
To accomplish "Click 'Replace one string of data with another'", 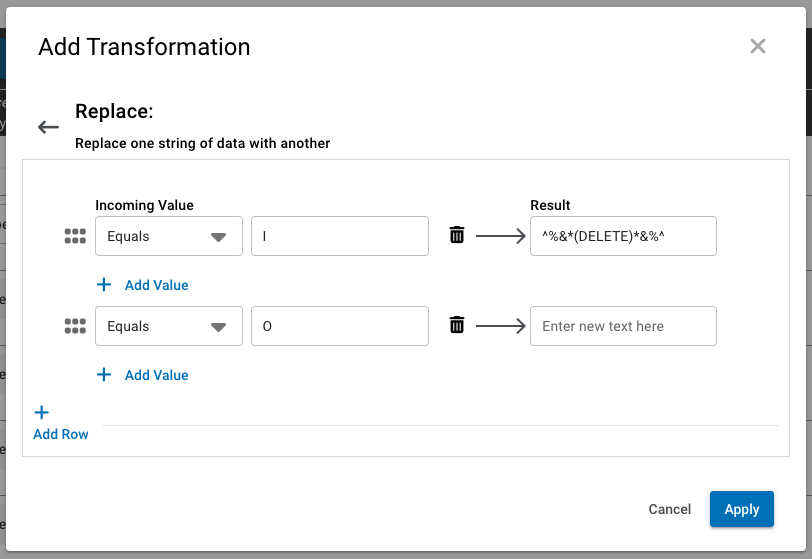I will click(x=202, y=144).
